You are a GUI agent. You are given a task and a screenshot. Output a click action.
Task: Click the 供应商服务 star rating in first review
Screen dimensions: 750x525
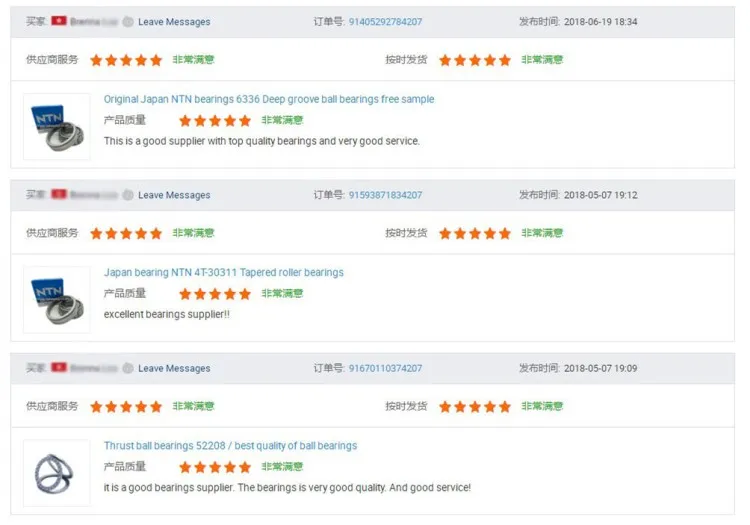click(126, 60)
